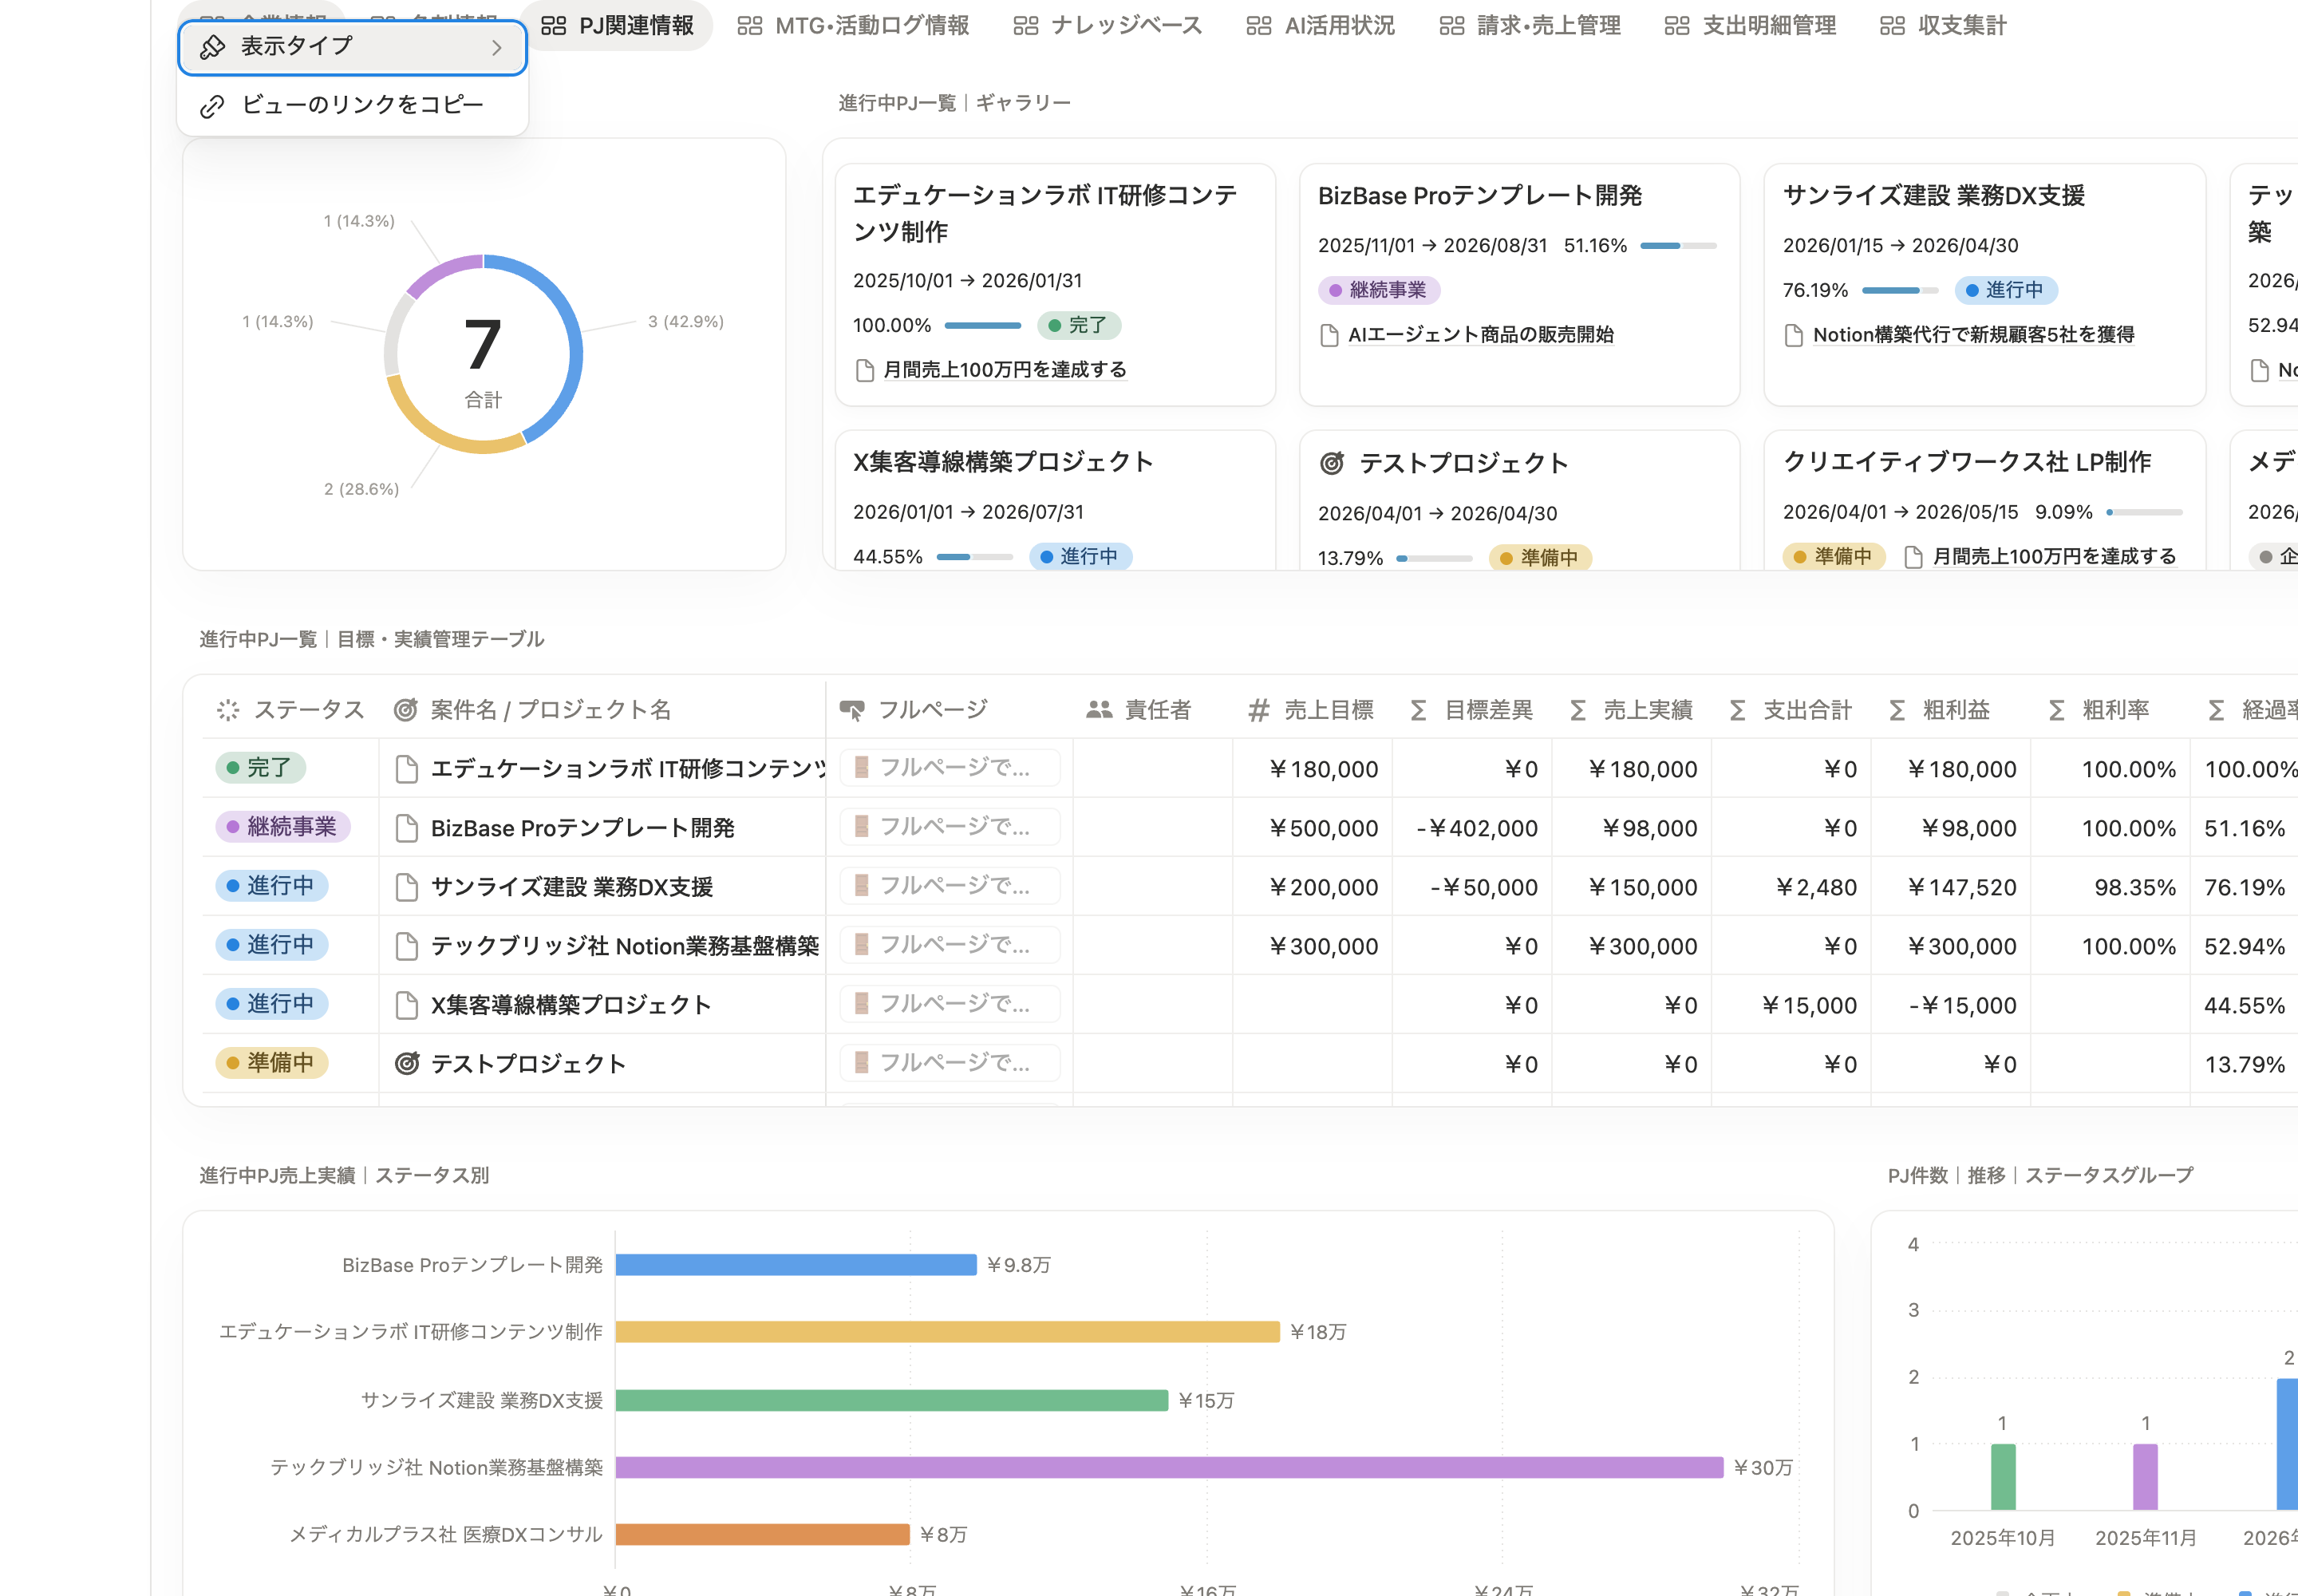Viewport: 2298px width, 1596px height.
Task: Click the progress bar on X集客導線構築プロジェクト card
Action: pyautogui.click(x=974, y=556)
